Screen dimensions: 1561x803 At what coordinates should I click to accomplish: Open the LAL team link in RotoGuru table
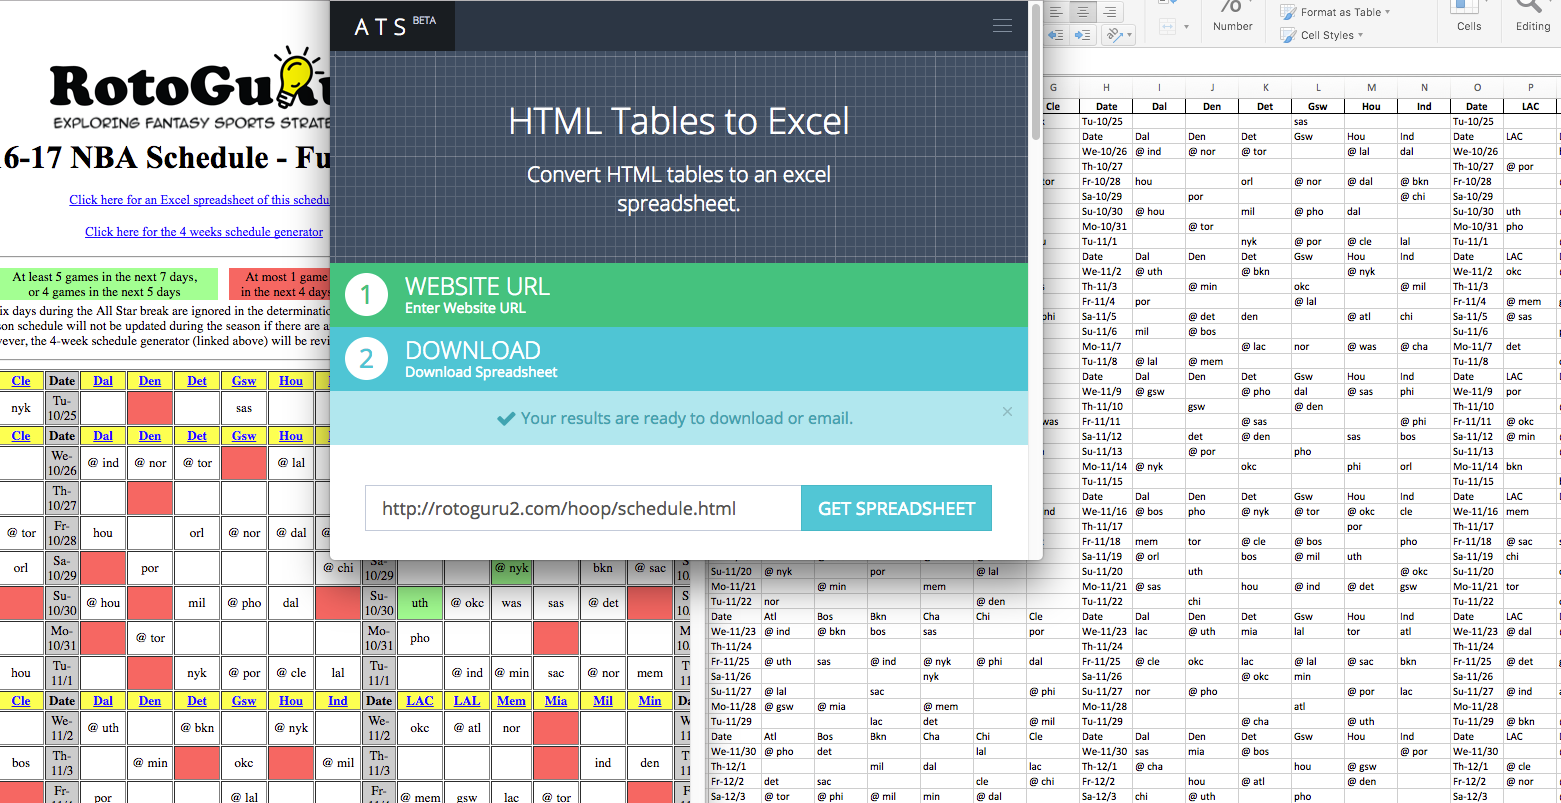(467, 701)
